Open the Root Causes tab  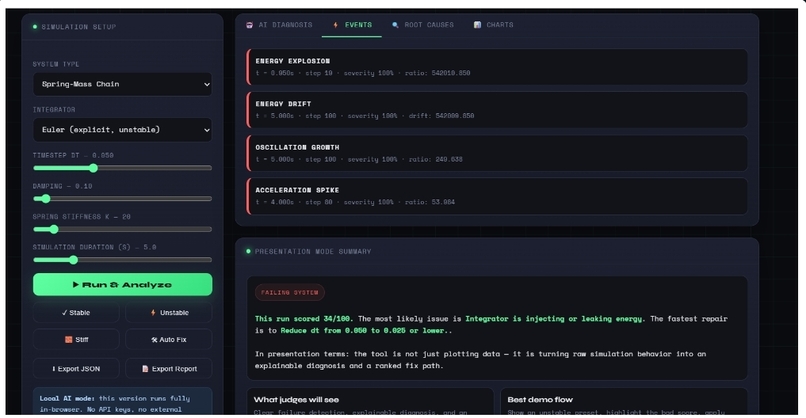tap(423, 25)
